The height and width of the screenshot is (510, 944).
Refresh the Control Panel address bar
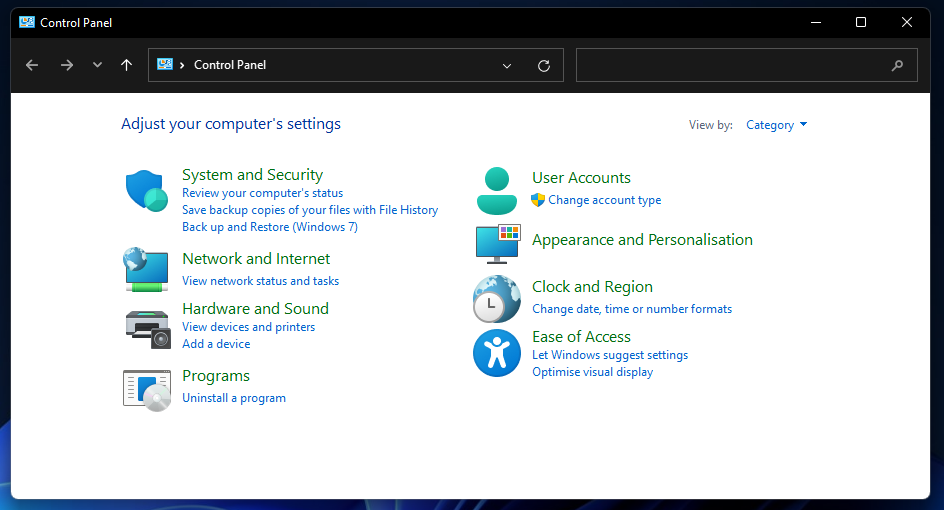click(x=544, y=65)
